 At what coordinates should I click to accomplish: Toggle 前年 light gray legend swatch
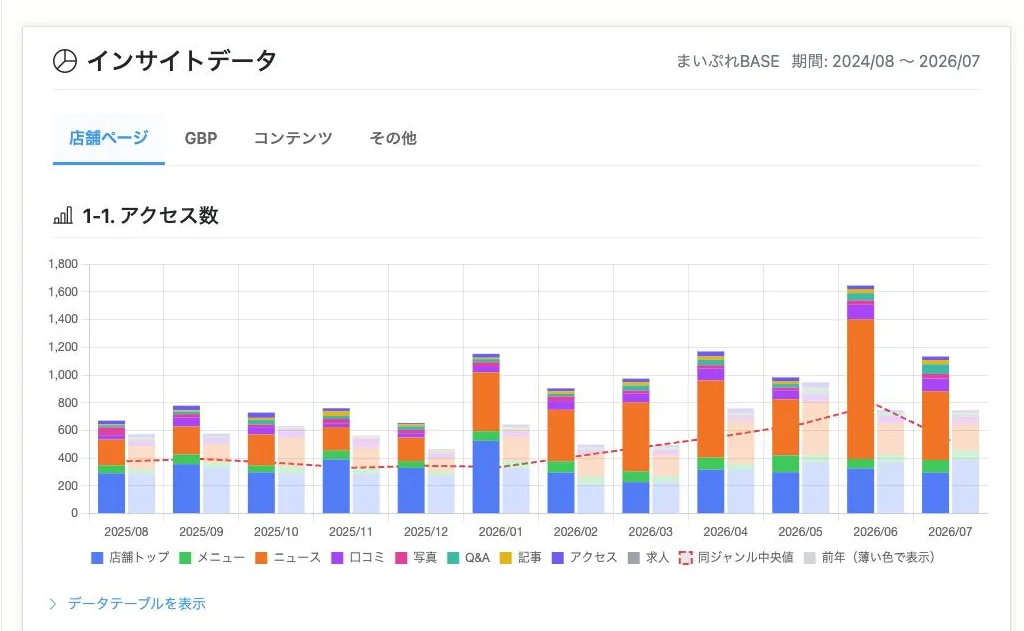click(x=810, y=558)
